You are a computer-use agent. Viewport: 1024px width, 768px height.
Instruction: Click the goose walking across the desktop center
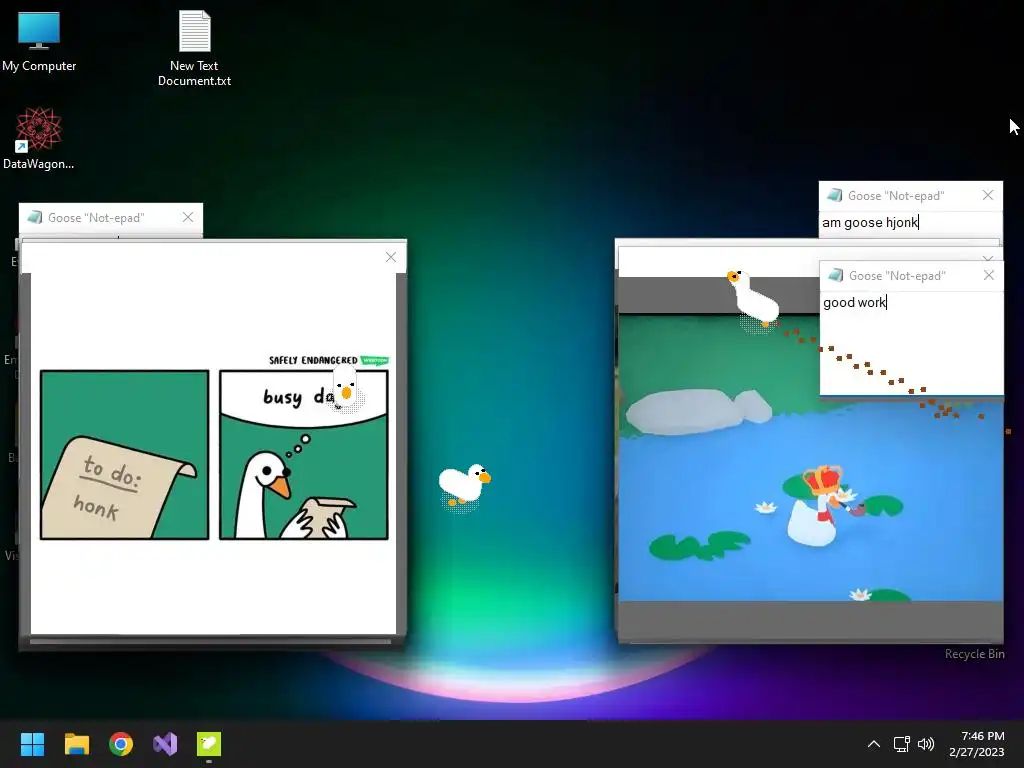coord(464,487)
